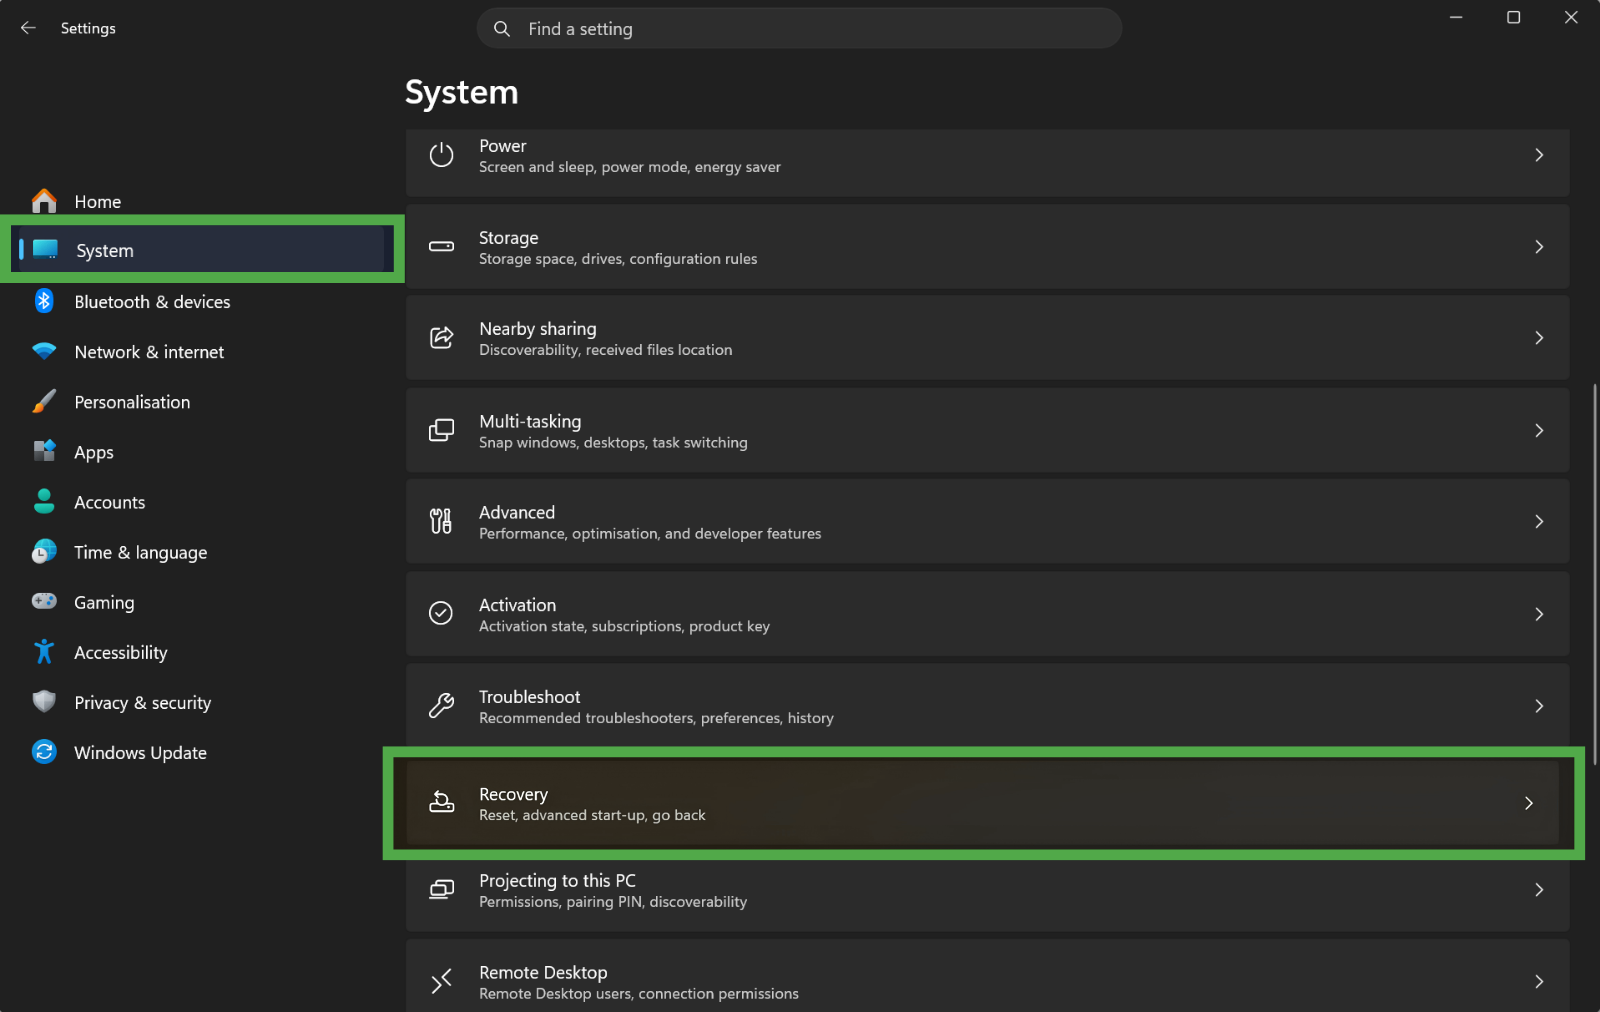Click the System monitor icon
Screen dimensions: 1600x1012
(45, 249)
